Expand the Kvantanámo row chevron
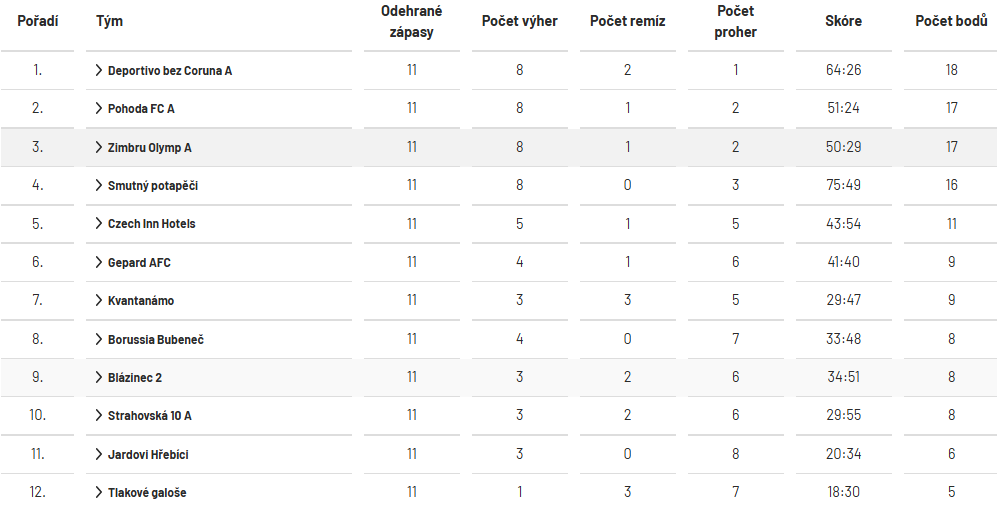997x519 pixels. click(x=99, y=300)
